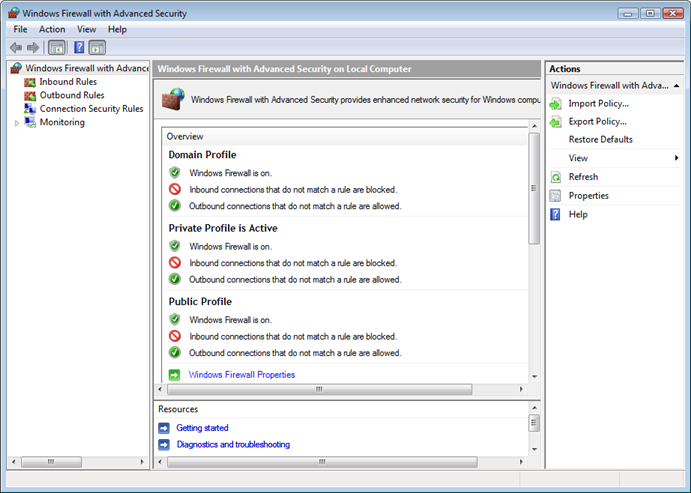Open the Diagnostics and troubleshooting link
The image size is (691, 493).
[233, 445]
